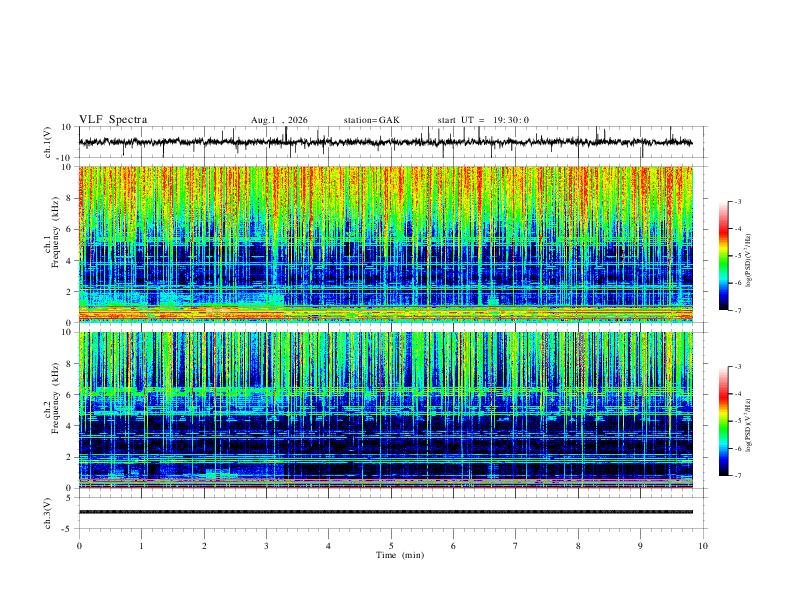Click the ch.1 black waveform trace

[386, 142]
